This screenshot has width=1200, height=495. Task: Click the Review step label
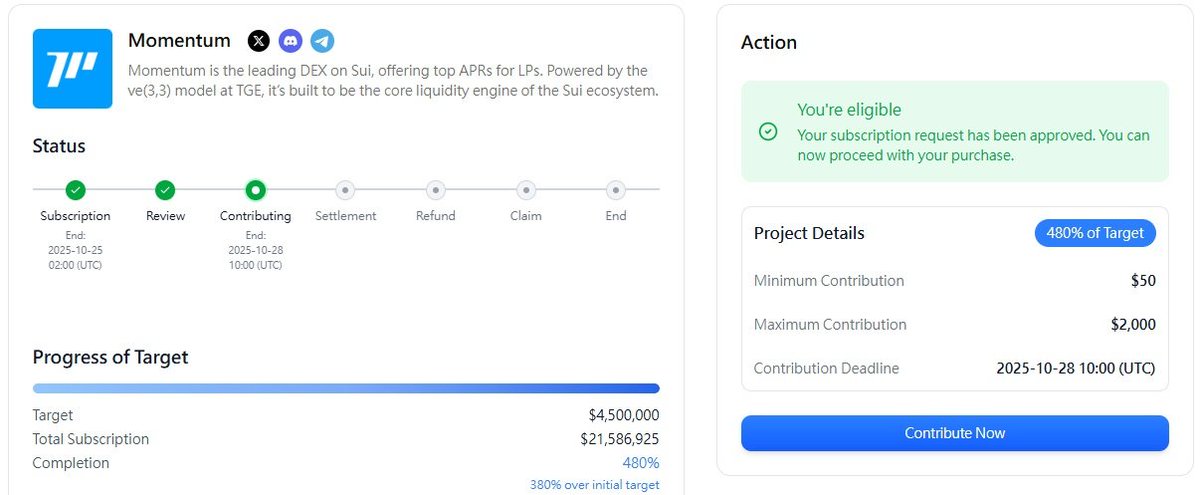click(166, 216)
